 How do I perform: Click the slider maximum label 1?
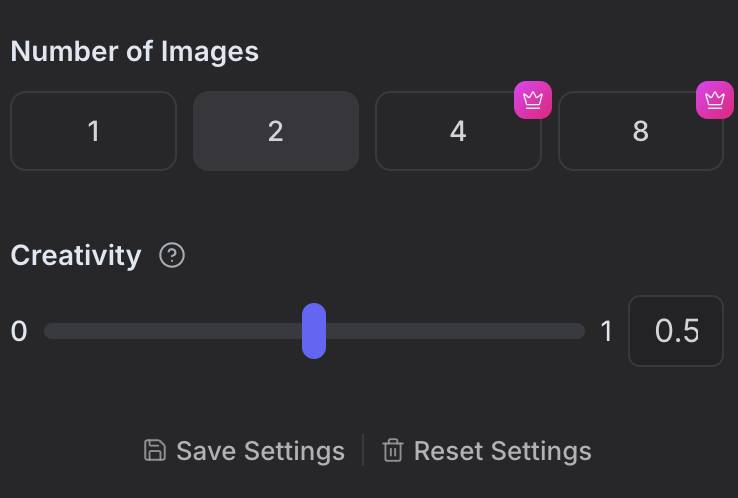pos(606,331)
